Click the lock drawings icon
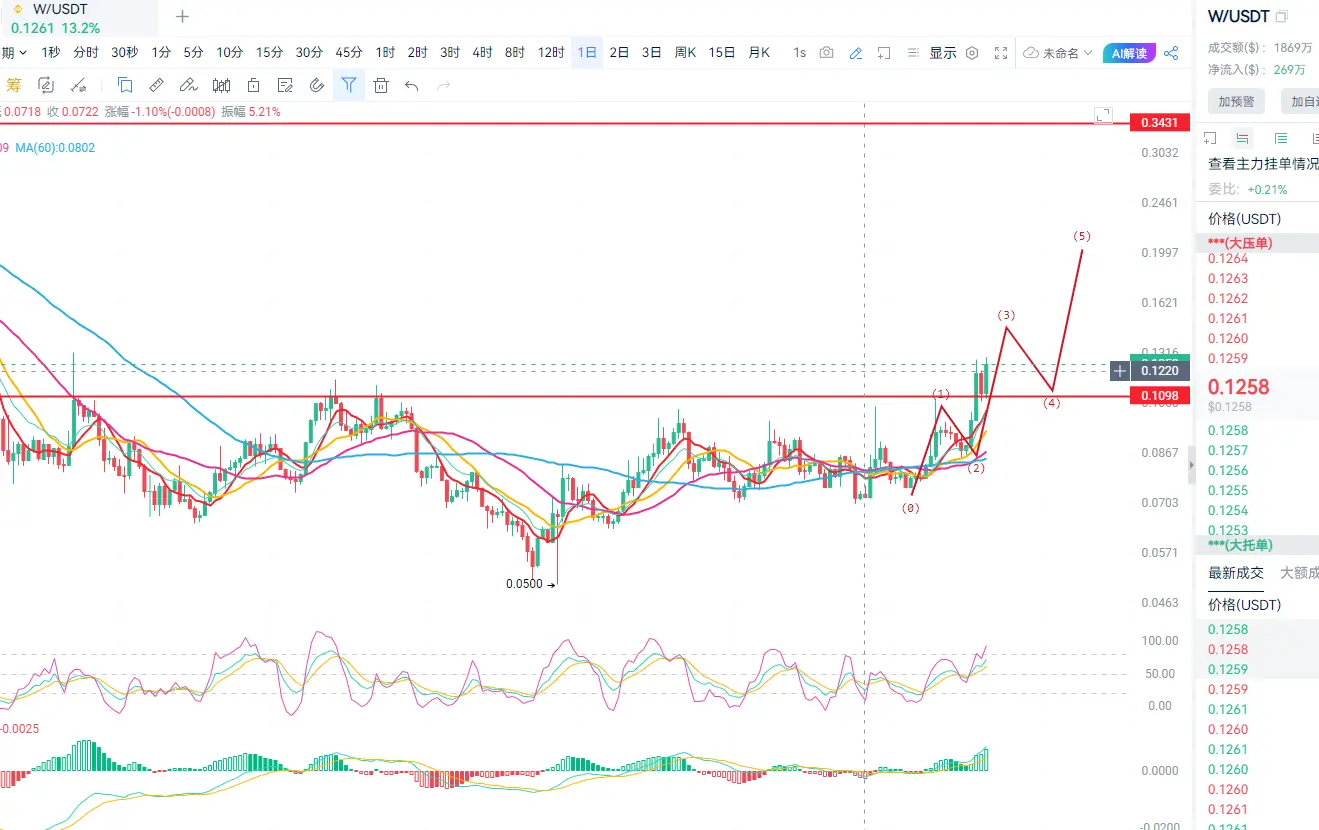This screenshot has width=1319, height=830. (x=253, y=85)
